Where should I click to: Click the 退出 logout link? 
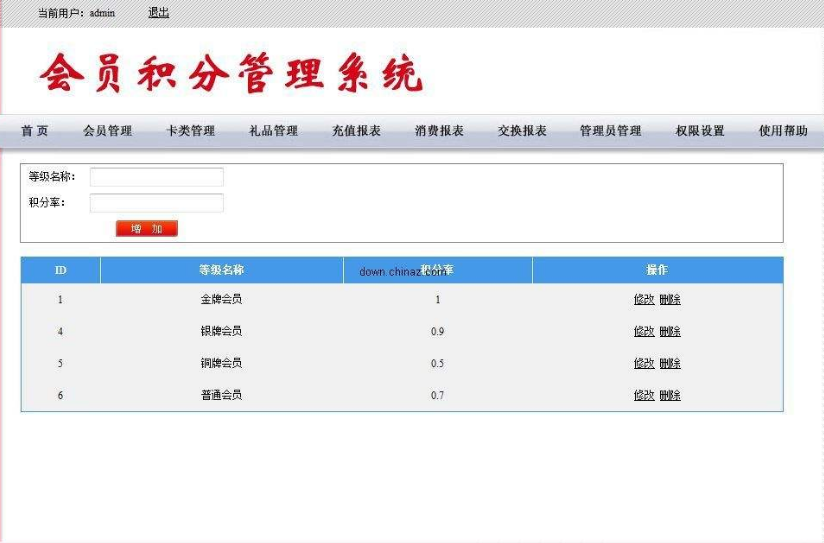pos(158,13)
